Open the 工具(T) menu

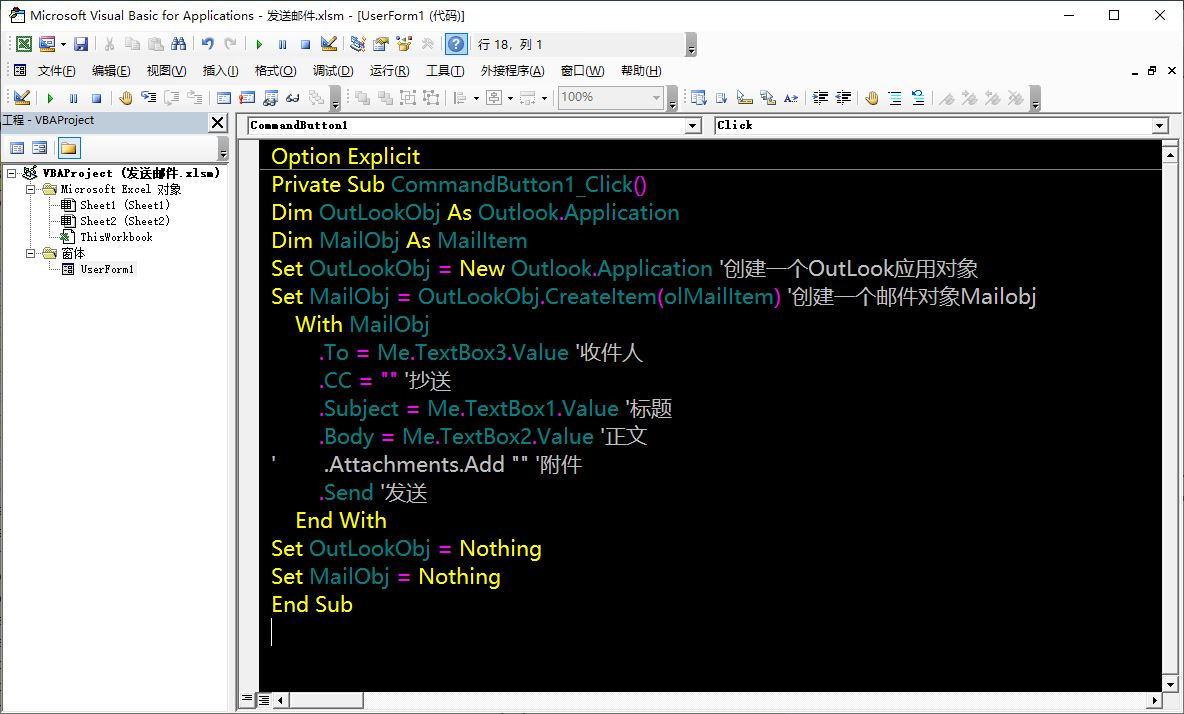pos(445,71)
